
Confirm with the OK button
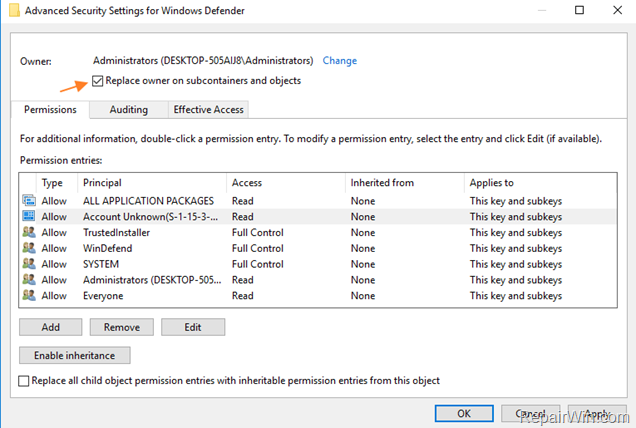(464, 413)
